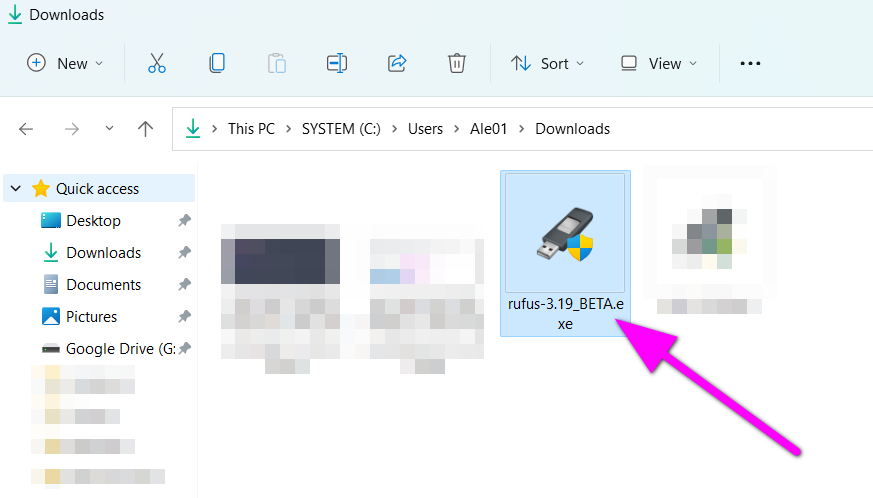873x498 pixels.
Task: Click Users in the address path
Action: [x=425, y=129]
